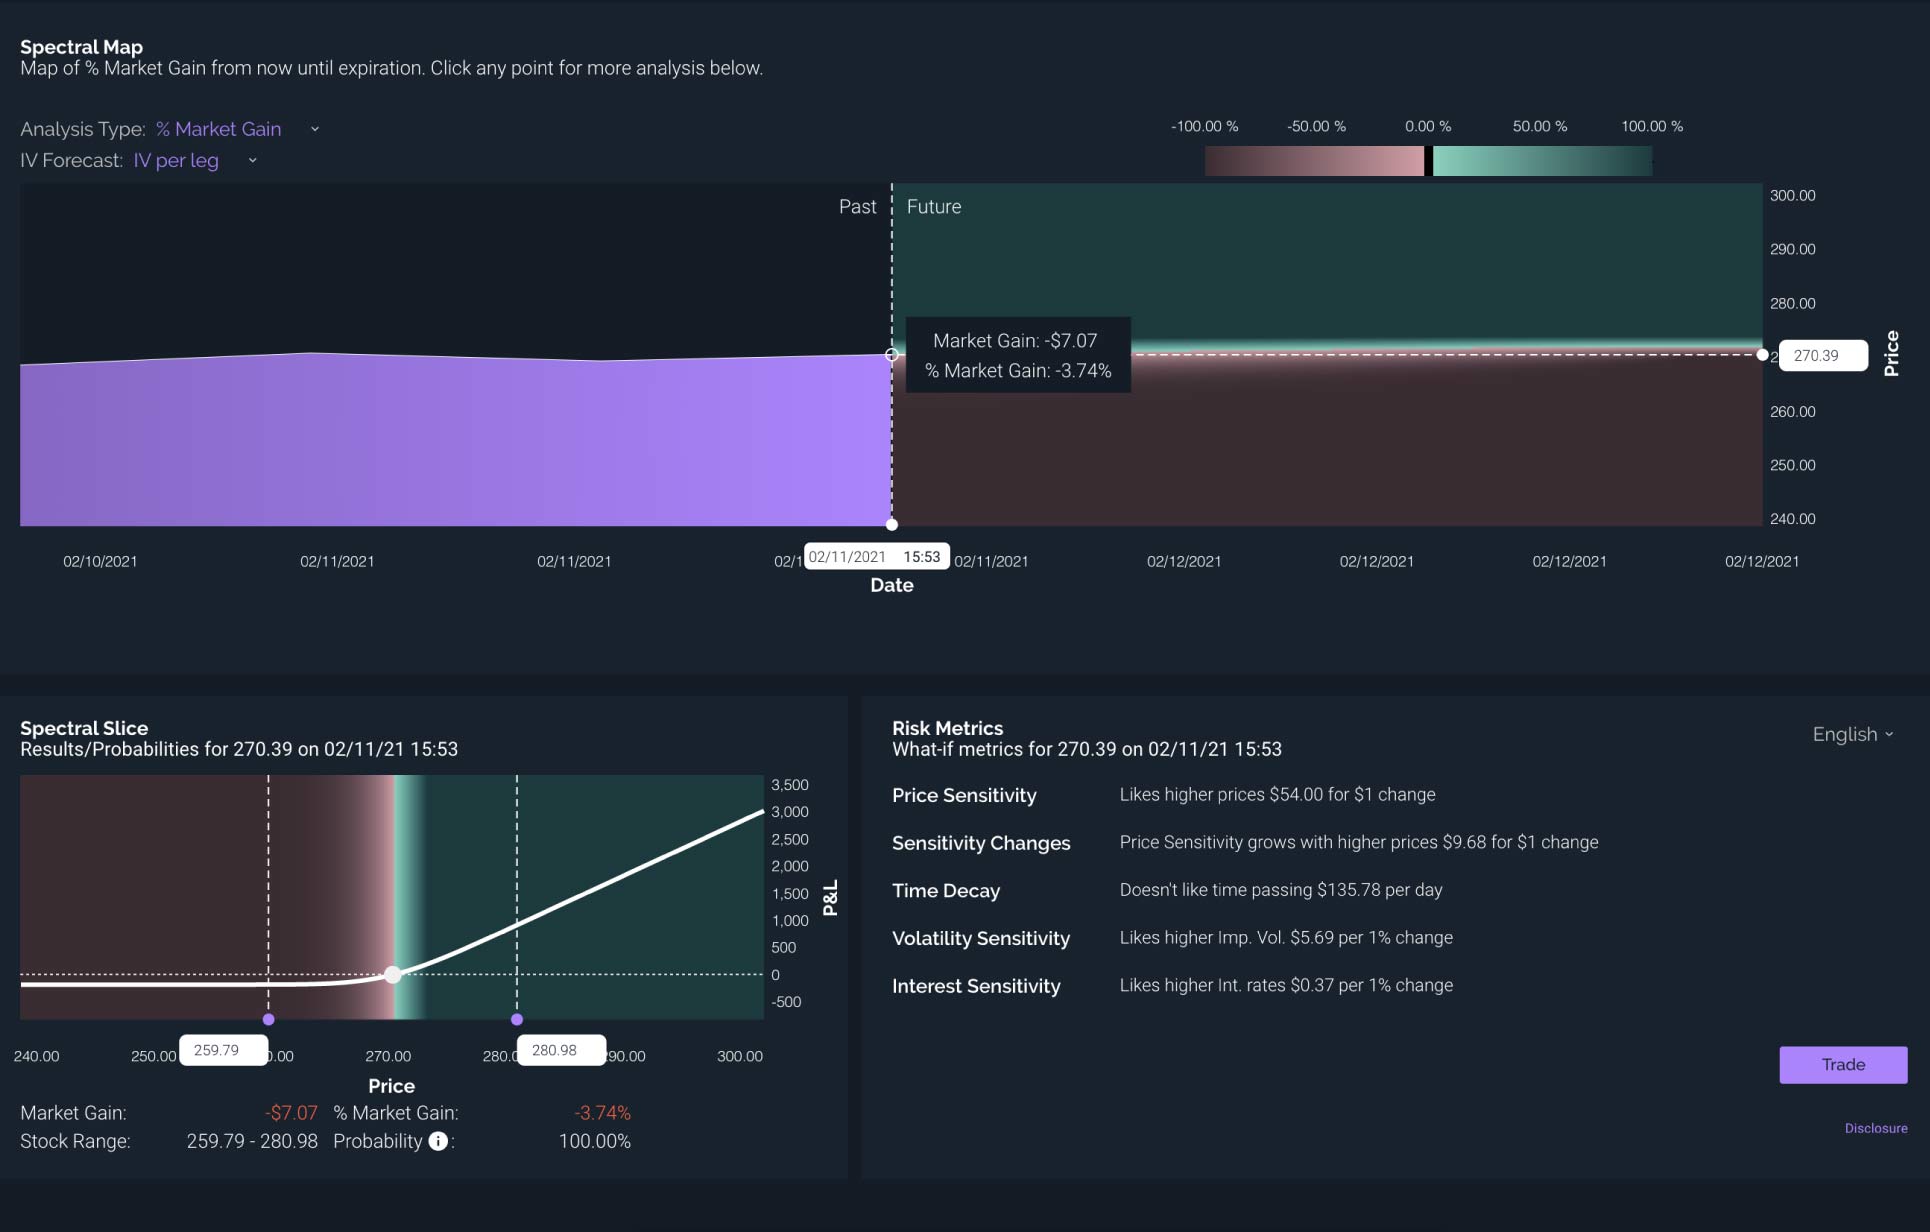The height and width of the screenshot is (1232, 1930).
Task: Click the 259.79 lower range handle label
Action: point(222,1050)
